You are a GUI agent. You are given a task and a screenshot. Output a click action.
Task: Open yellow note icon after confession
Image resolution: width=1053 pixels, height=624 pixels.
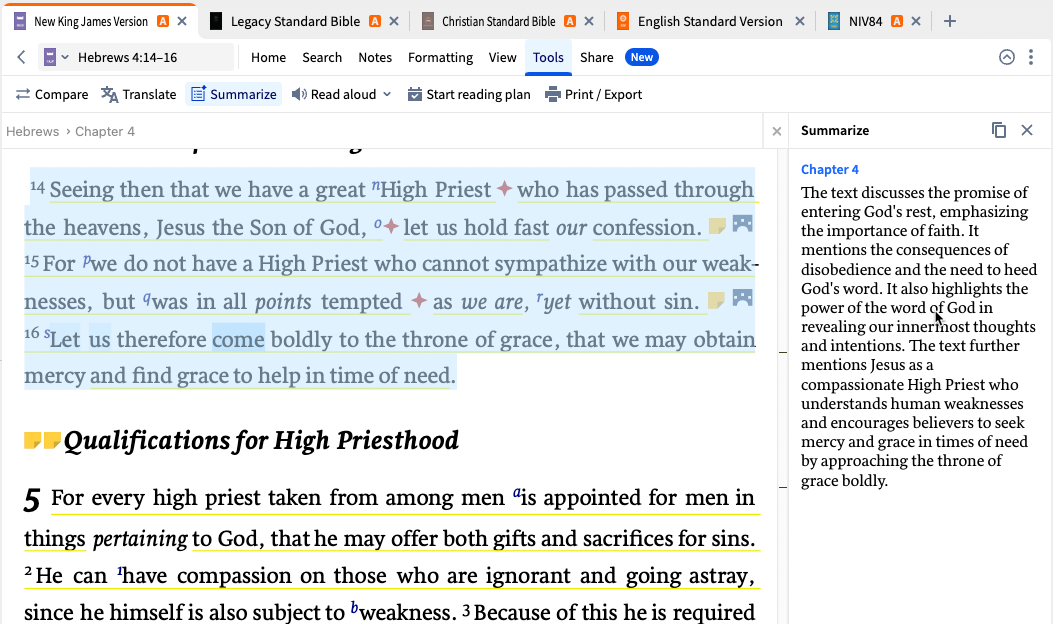pos(717,226)
